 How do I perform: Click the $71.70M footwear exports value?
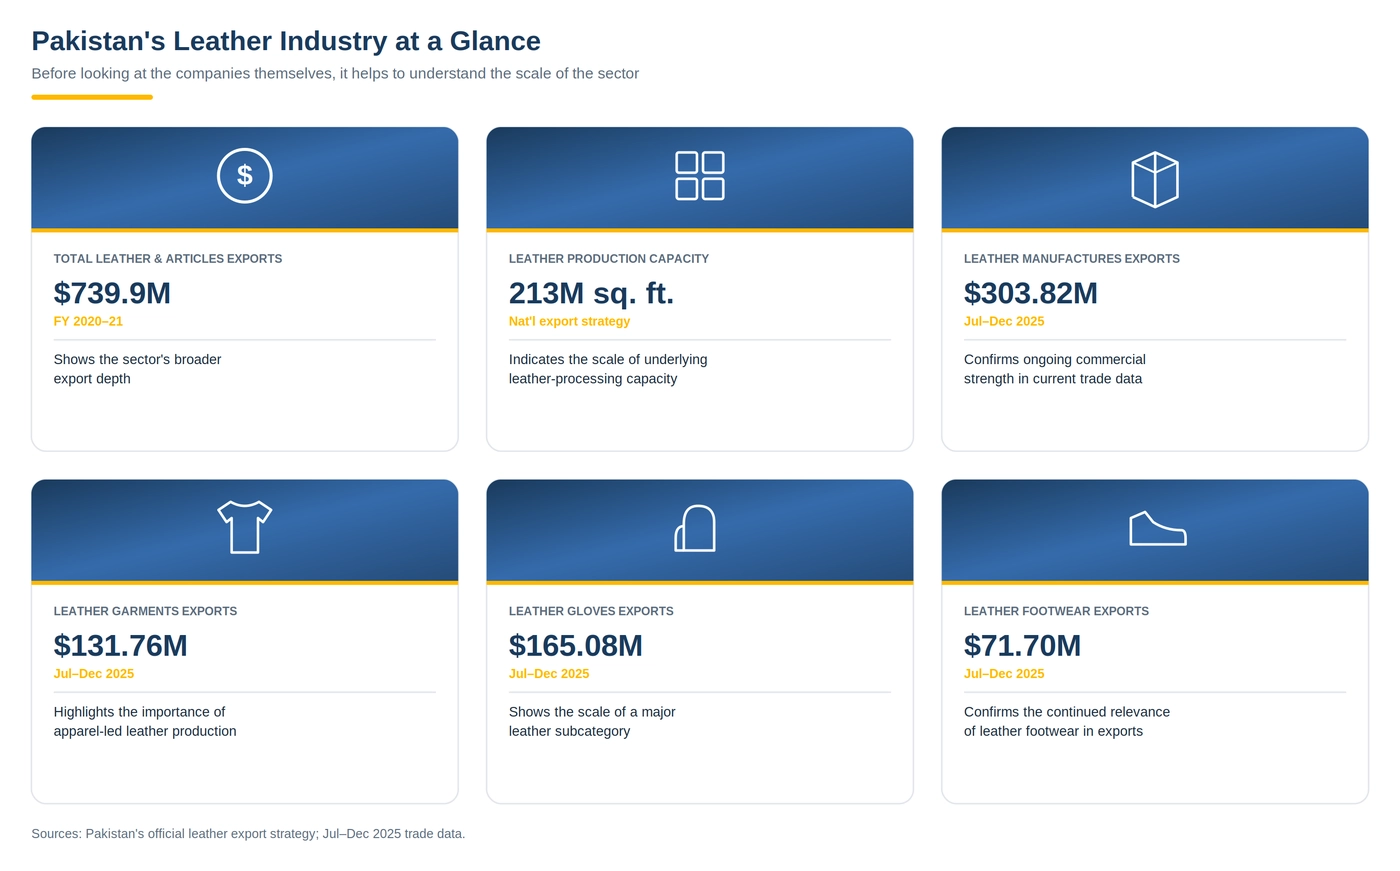[1022, 645]
